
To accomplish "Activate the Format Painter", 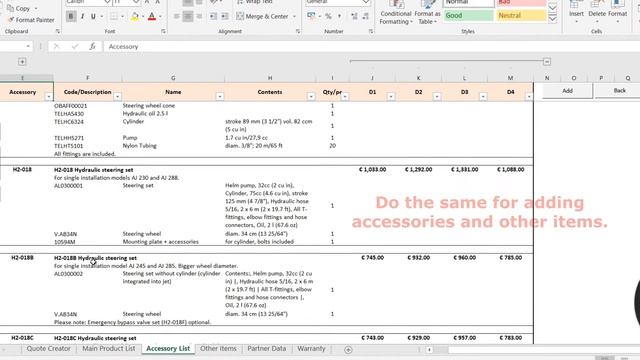I will pyautogui.click(x=31, y=20).
